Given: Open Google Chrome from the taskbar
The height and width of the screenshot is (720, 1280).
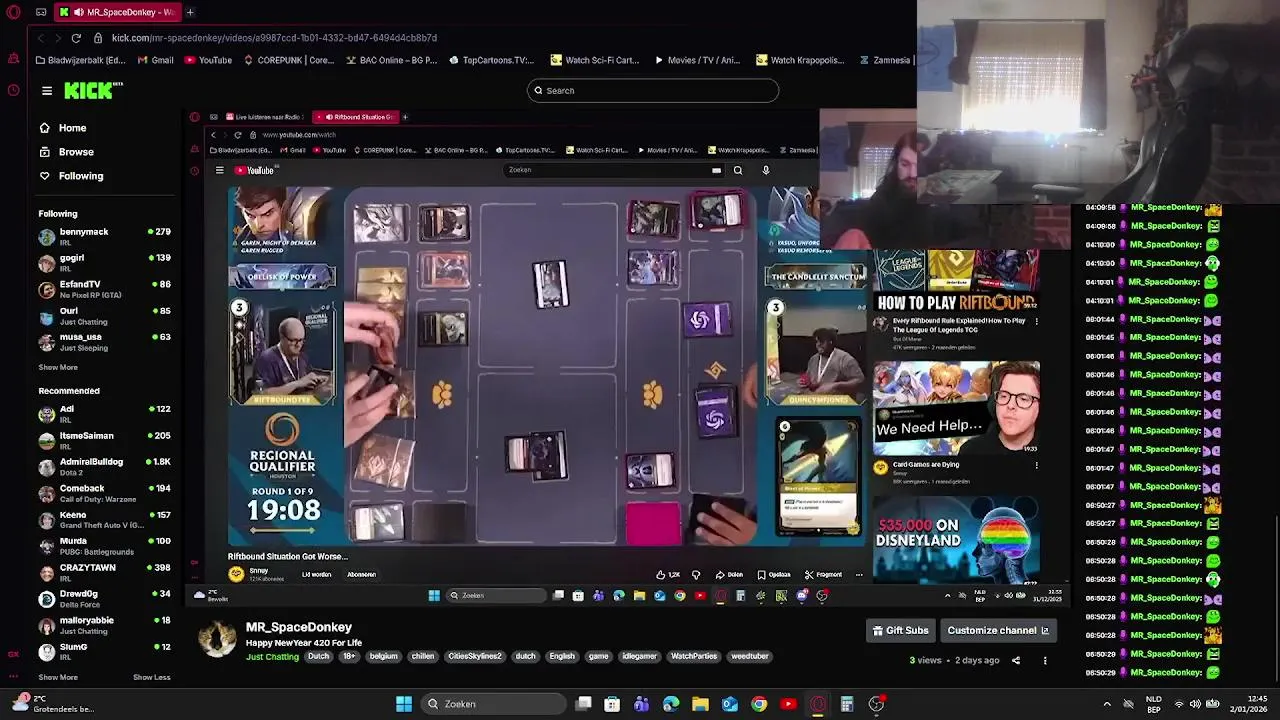Looking at the screenshot, I should click(759, 704).
